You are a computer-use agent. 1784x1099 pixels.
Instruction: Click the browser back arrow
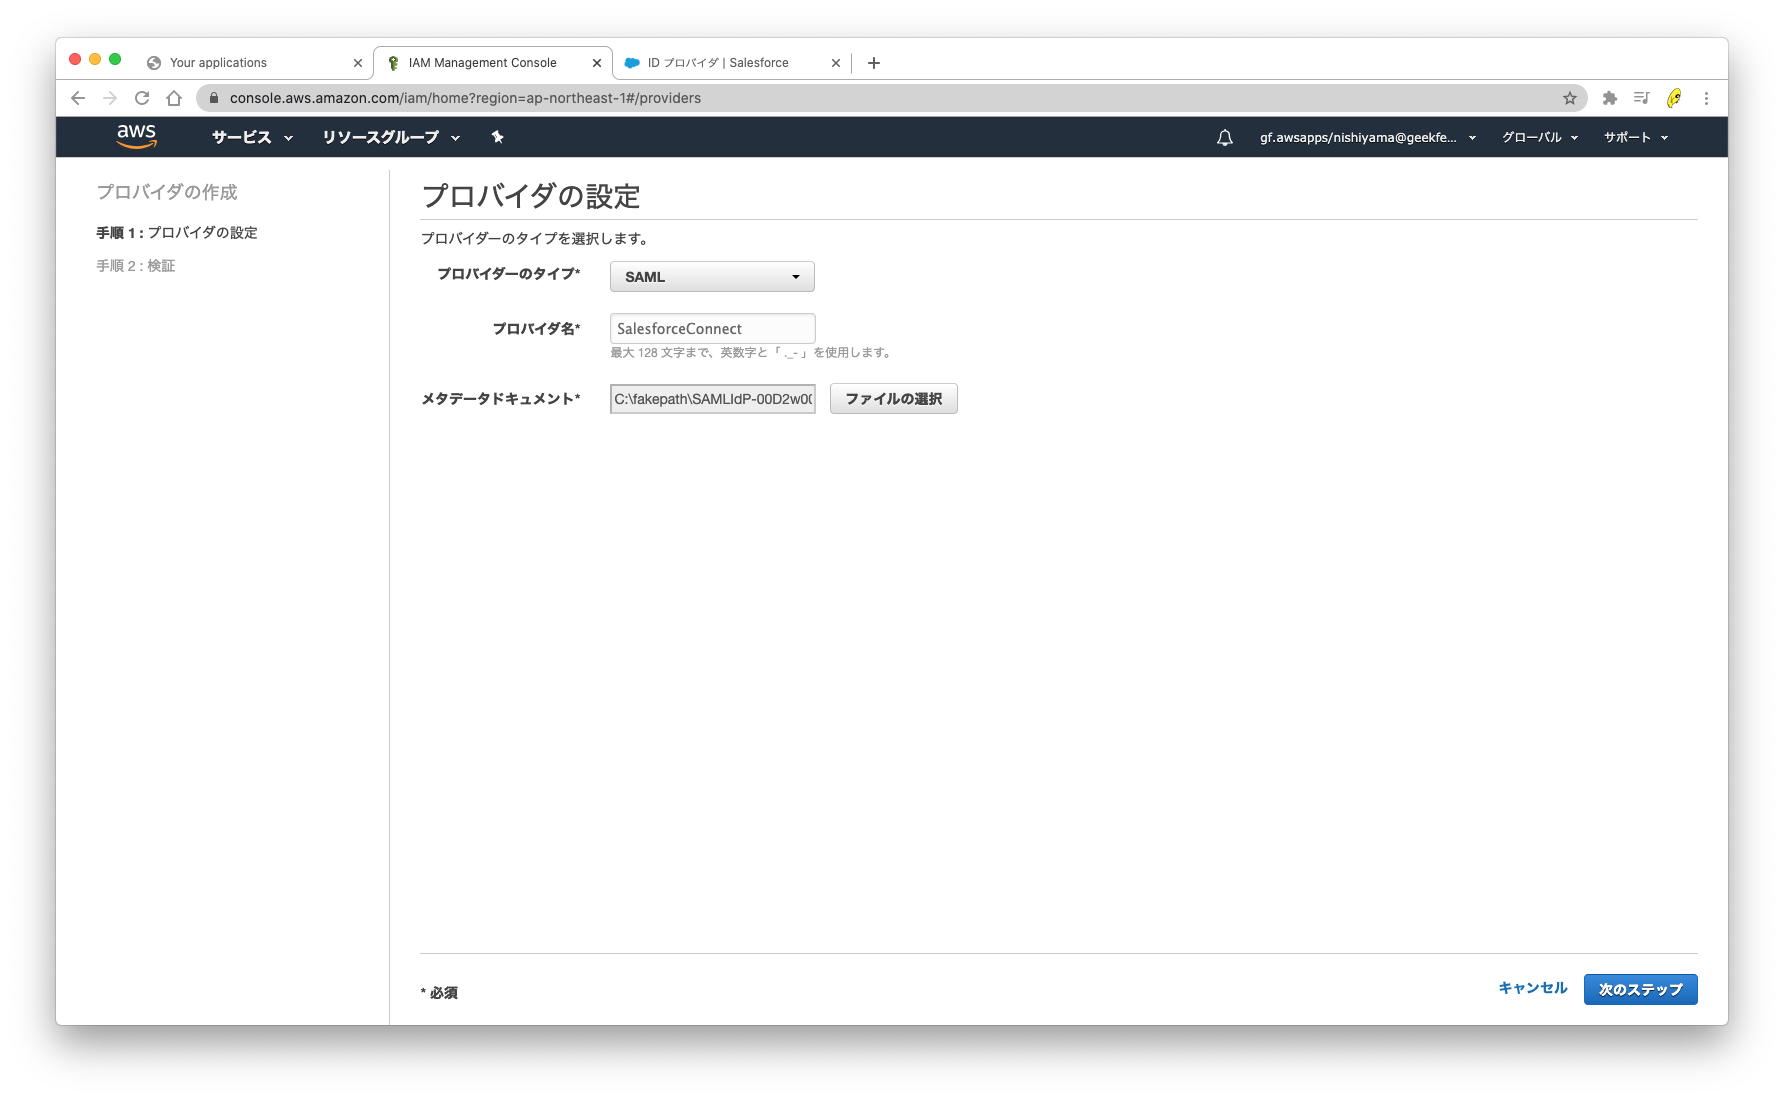(x=78, y=98)
